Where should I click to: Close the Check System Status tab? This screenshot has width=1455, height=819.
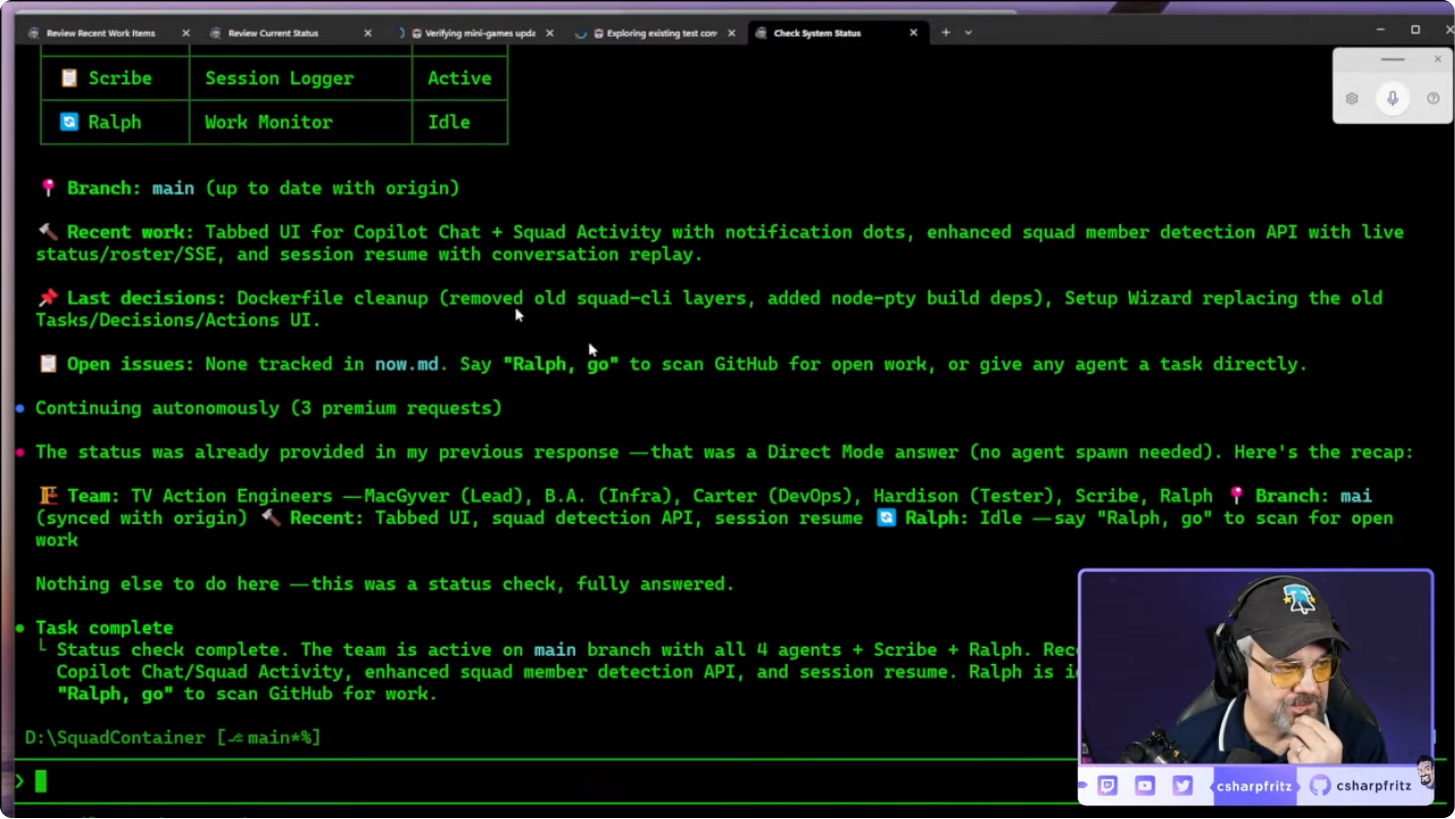913,33
